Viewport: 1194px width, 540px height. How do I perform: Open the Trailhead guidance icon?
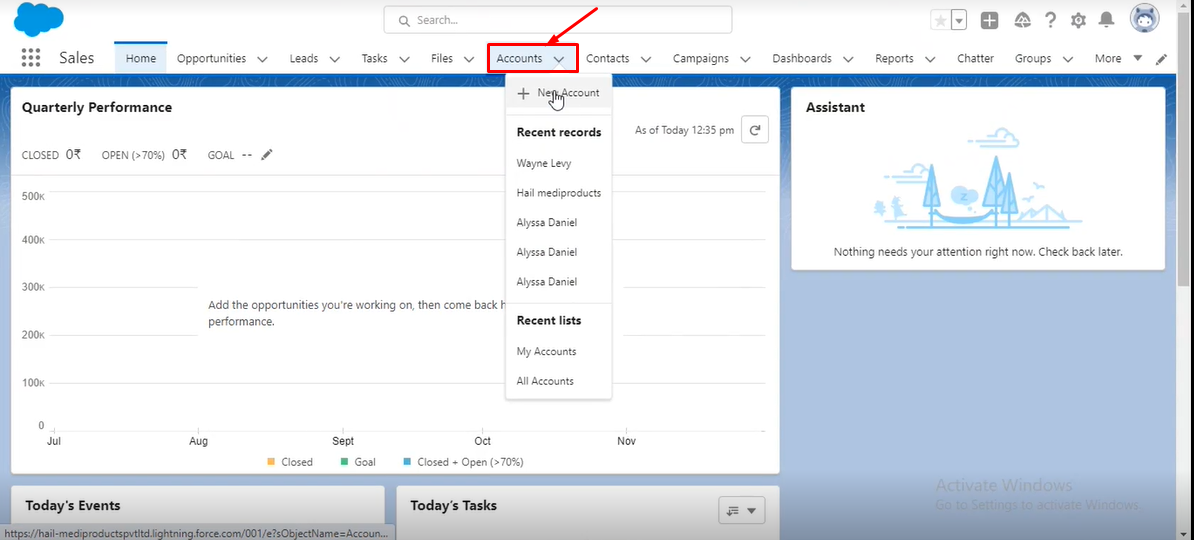(x=1023, y=21)
